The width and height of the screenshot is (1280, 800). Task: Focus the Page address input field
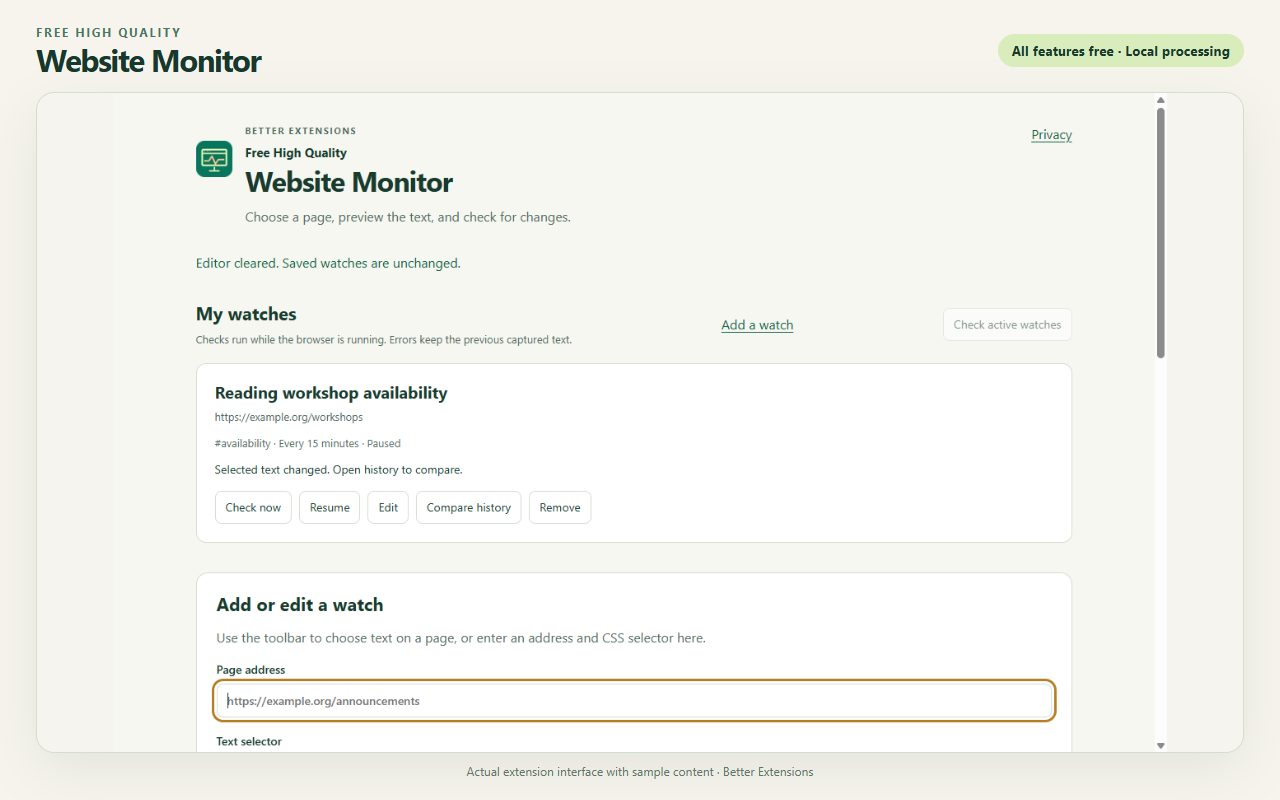634,701
